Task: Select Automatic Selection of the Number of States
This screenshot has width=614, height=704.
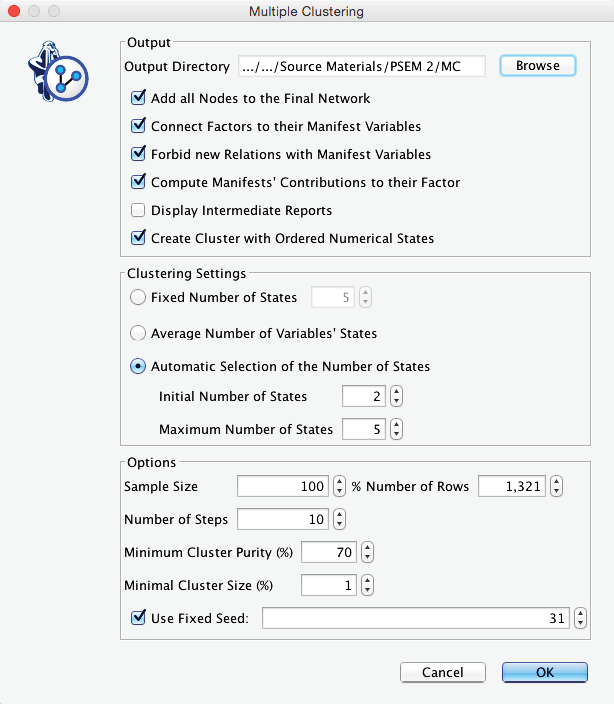Action: click(x=139, y=367)
